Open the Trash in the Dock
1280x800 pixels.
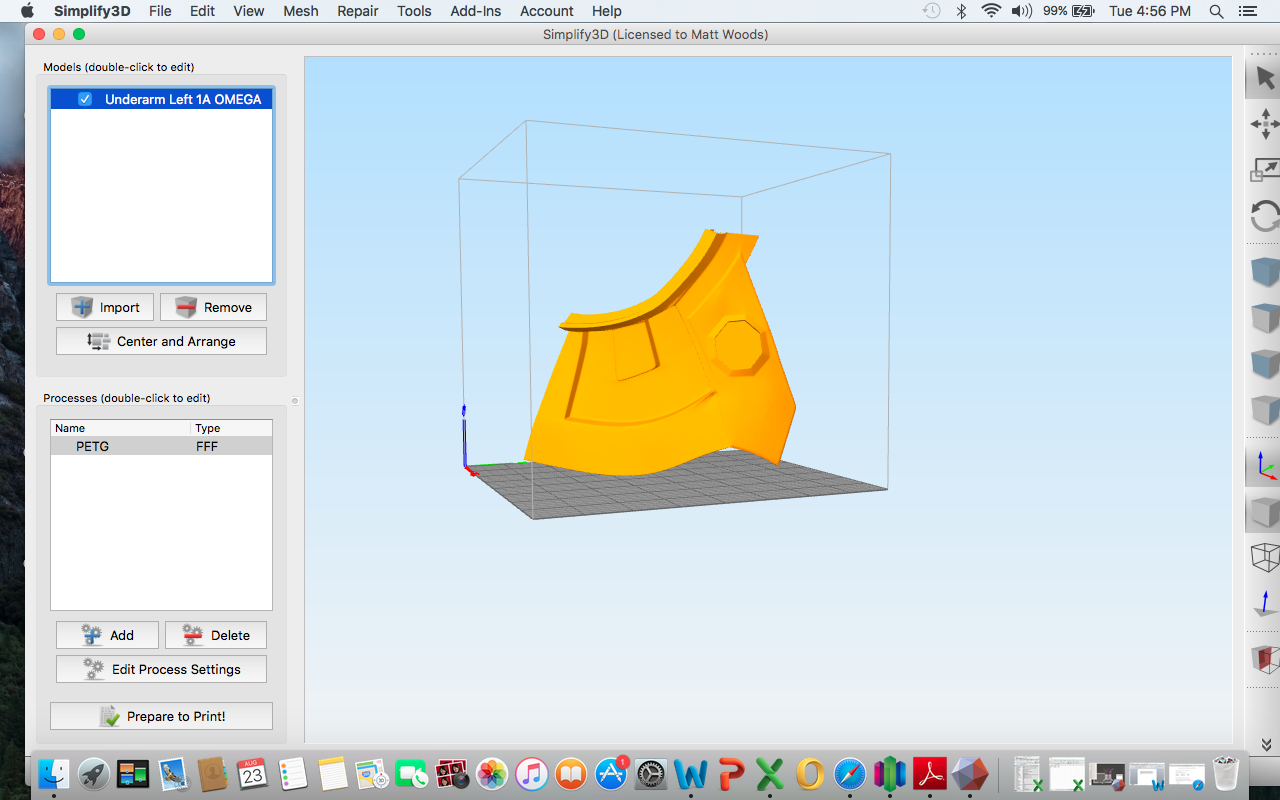[1226, 774]
